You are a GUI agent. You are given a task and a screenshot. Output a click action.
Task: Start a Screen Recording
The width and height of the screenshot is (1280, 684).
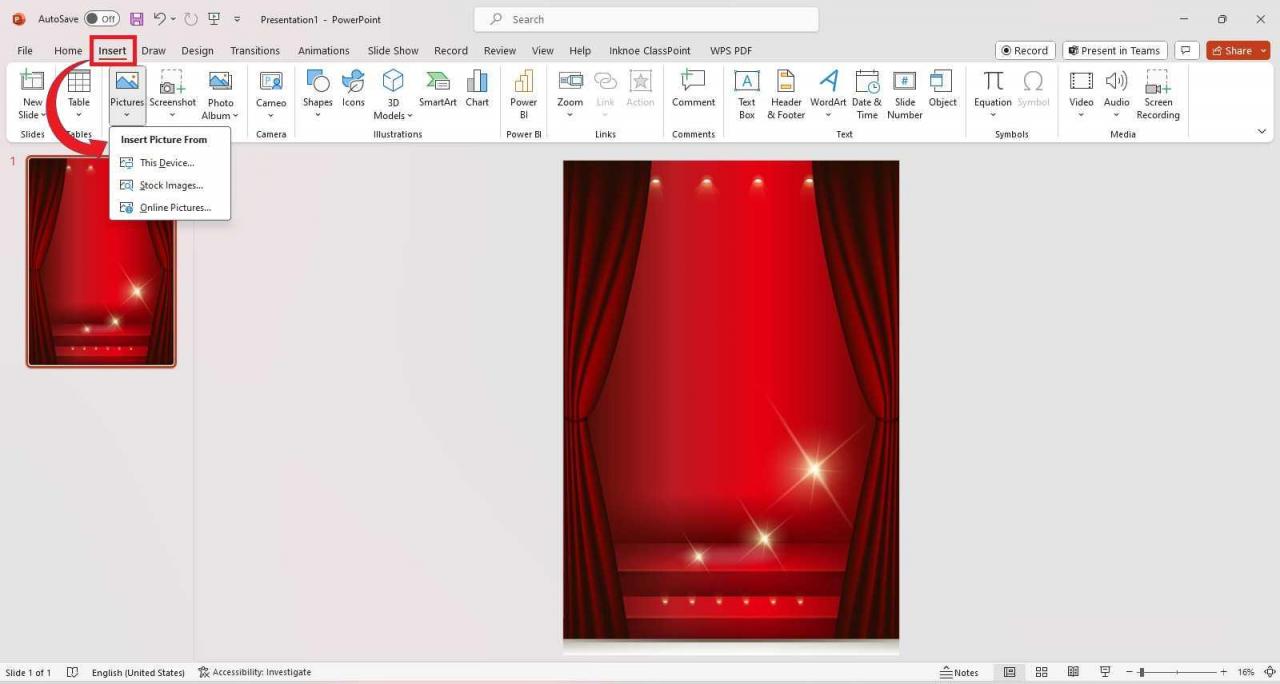pyautogui.click(x=1157, y=95)
